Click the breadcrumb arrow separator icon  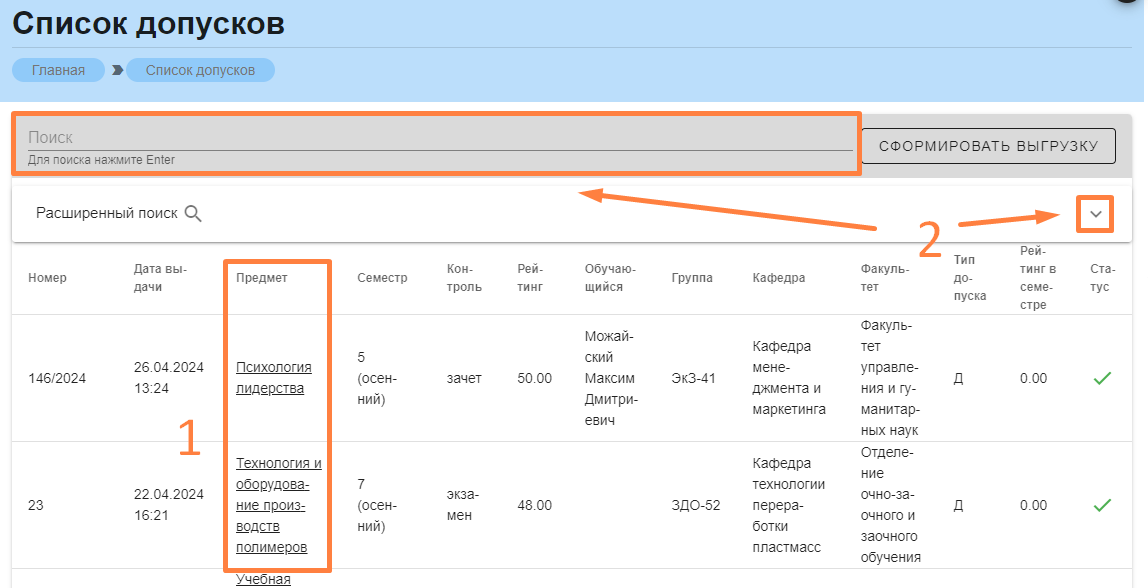[117, 70]
